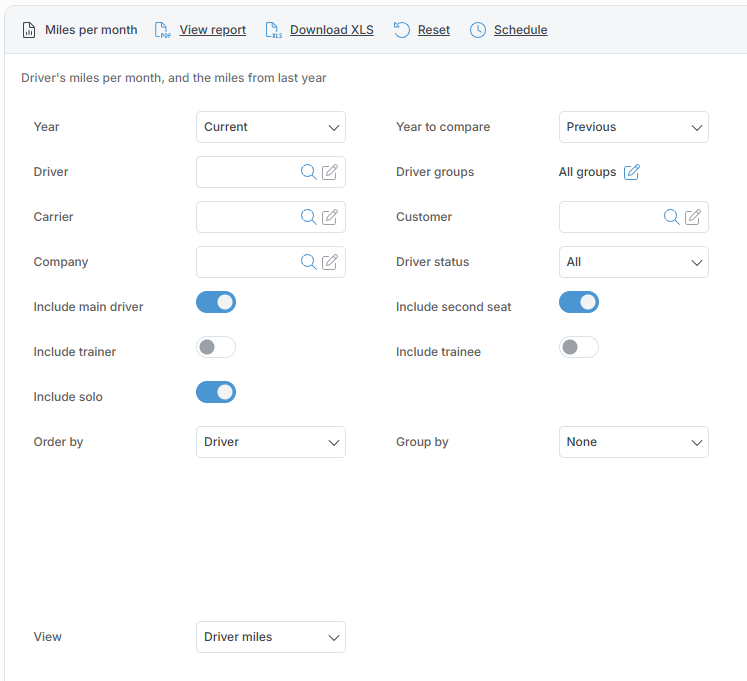Screen dimensions: 747x681
Task: Open the Order by dropdown
Action: point(271,442)
